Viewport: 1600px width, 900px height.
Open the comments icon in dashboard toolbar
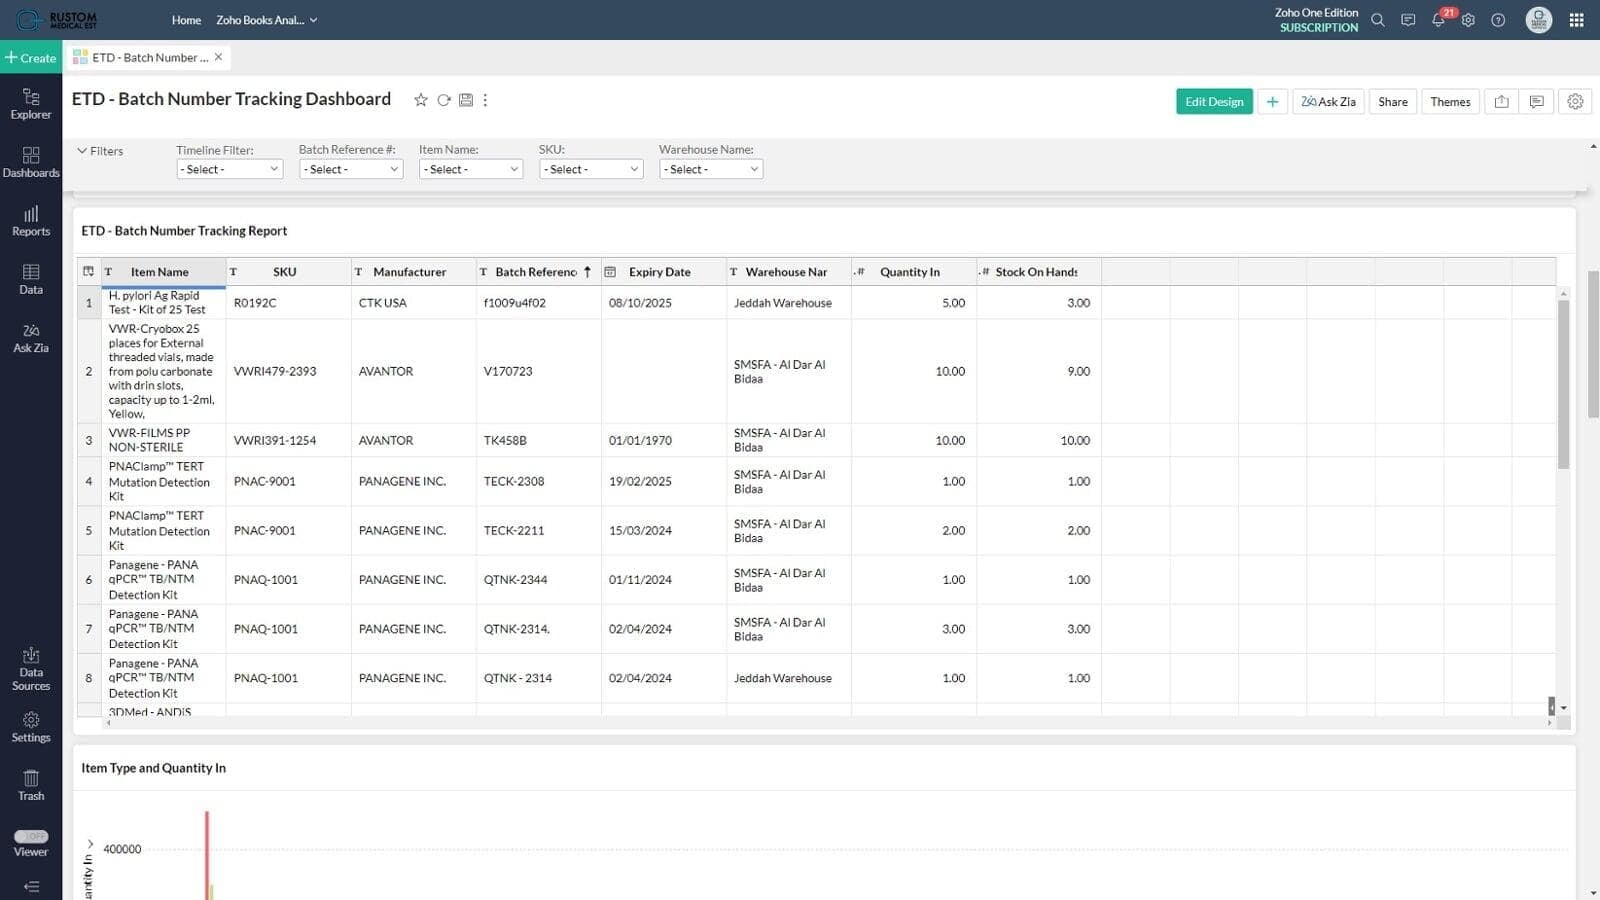1537,101
